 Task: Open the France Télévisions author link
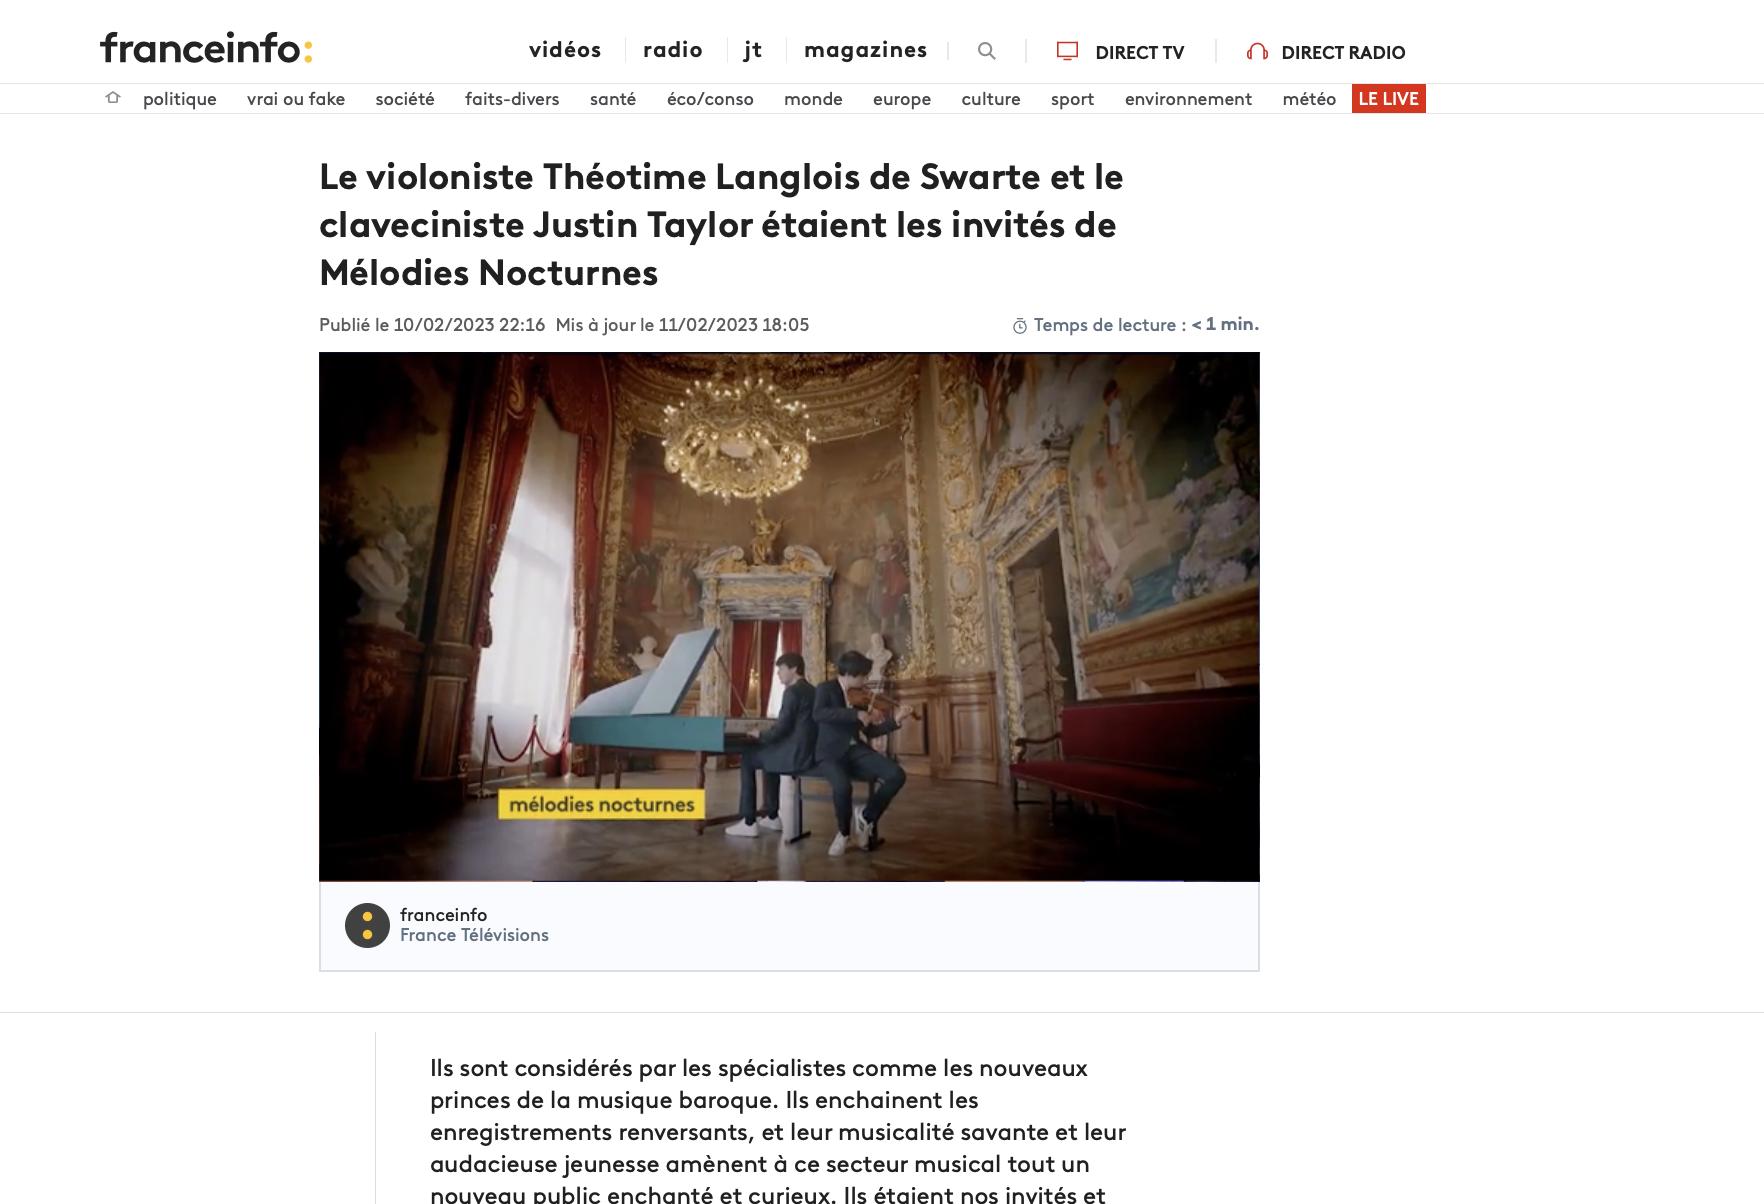coord(474,935)
